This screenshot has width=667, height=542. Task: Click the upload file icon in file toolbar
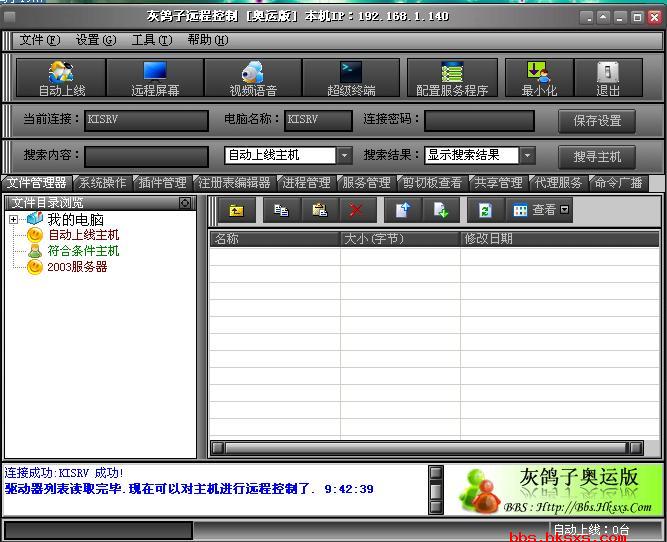click(402, 210)
